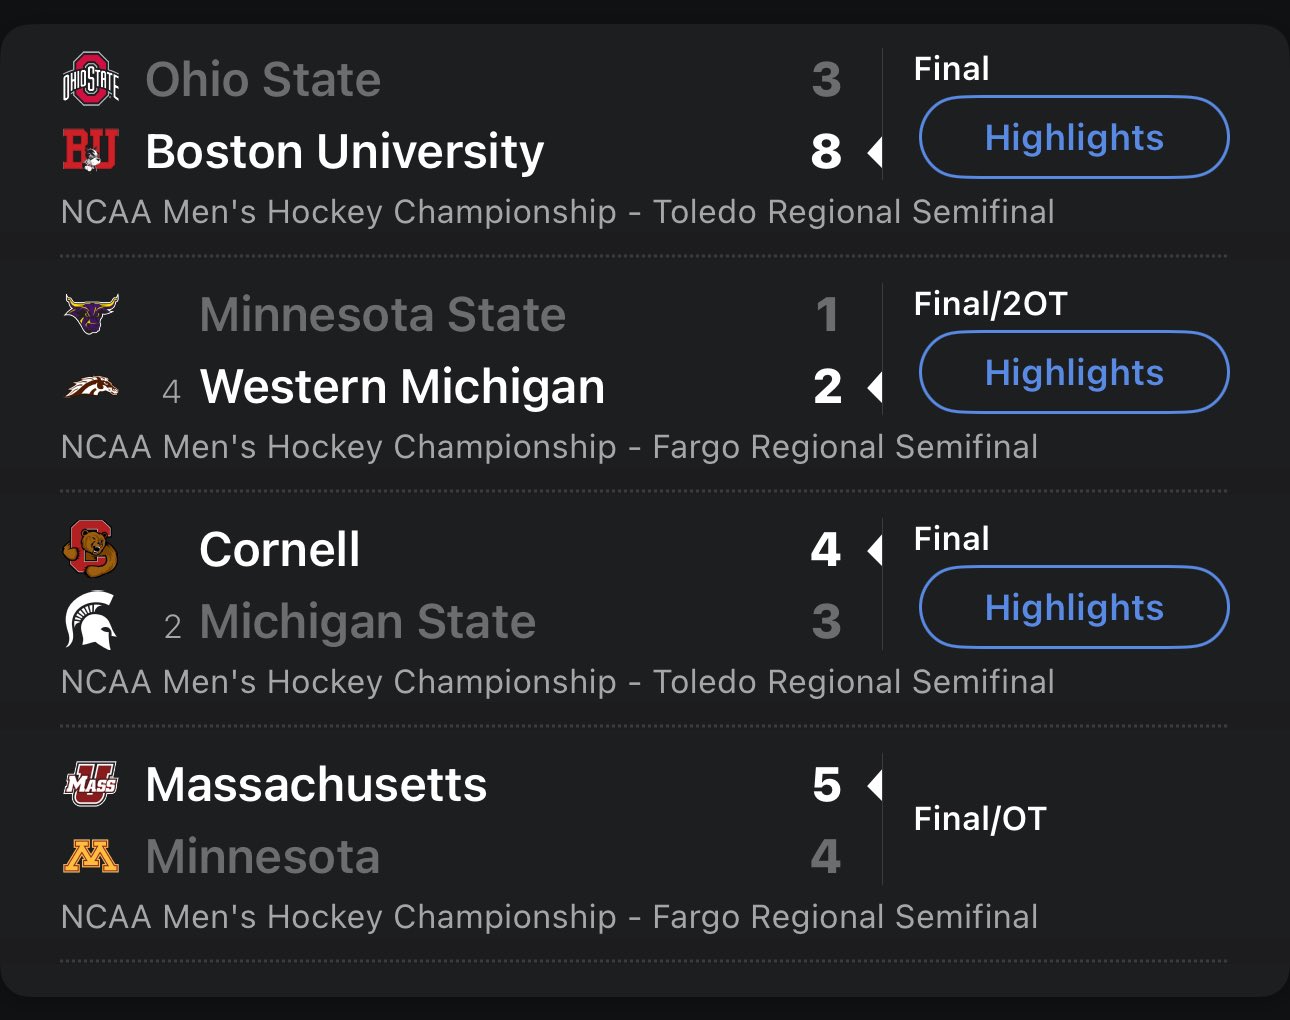Viewport: 1290px width, 1020px height.
Task: Click the Ohio State team logo
Action: click(91, 79)
